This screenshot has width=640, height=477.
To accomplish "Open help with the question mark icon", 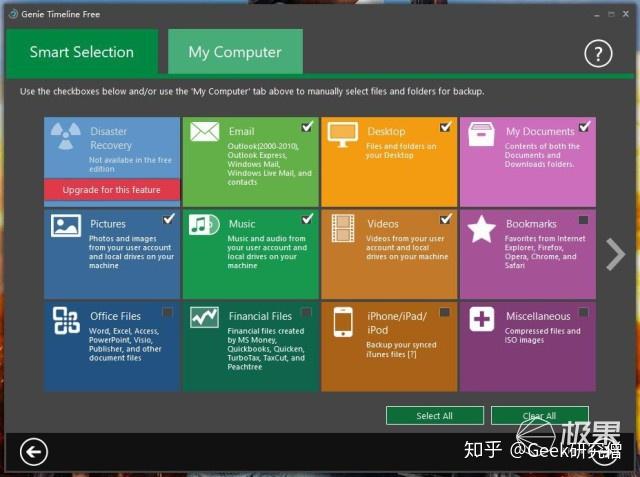I will pos(598,53).
